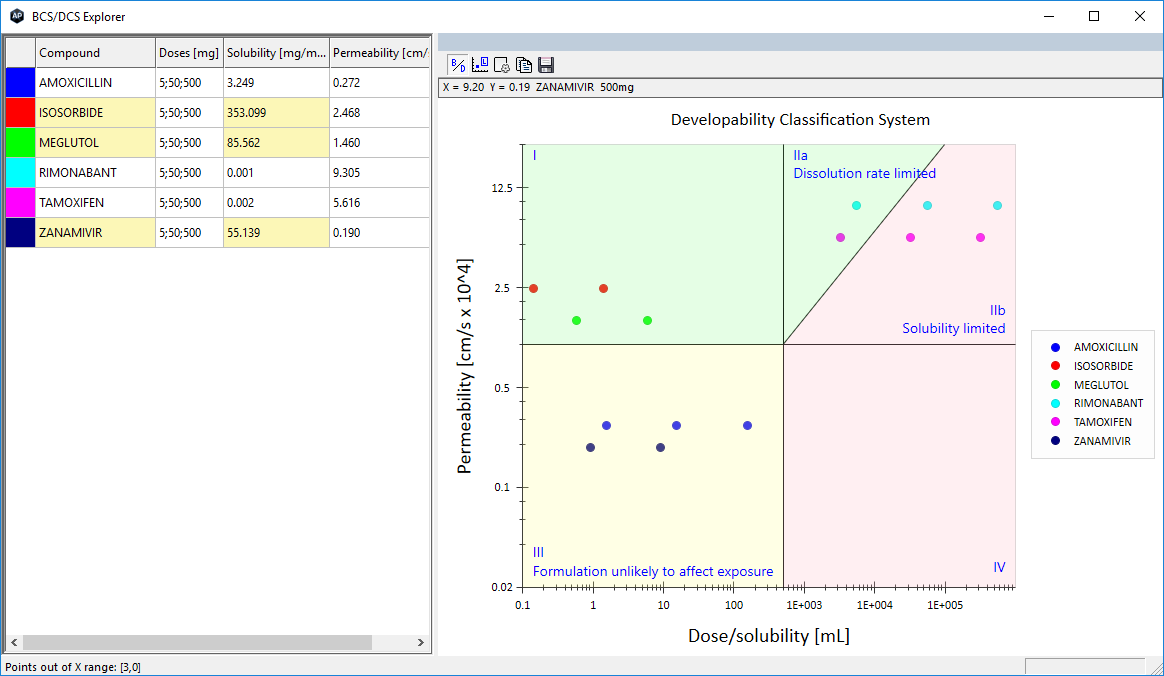Image resolution: width=1164 pixels, height=676 pixels.
Task: Save the plot with the floppy disk icon
Action: pyautogui.click(x=546, y=65)
